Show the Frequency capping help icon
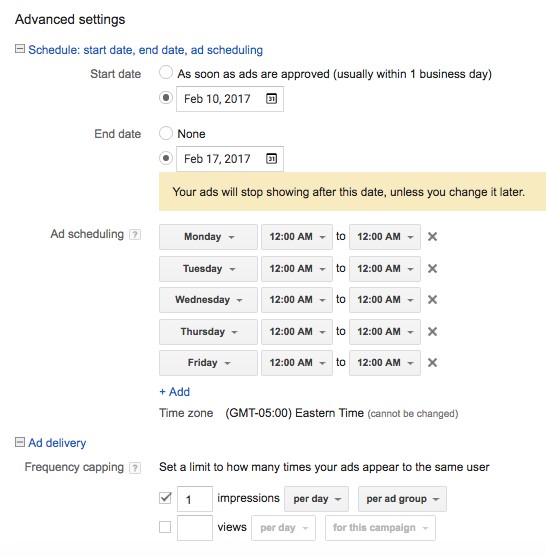This screenshot has width=546, height=556. [x=135, y=468]
